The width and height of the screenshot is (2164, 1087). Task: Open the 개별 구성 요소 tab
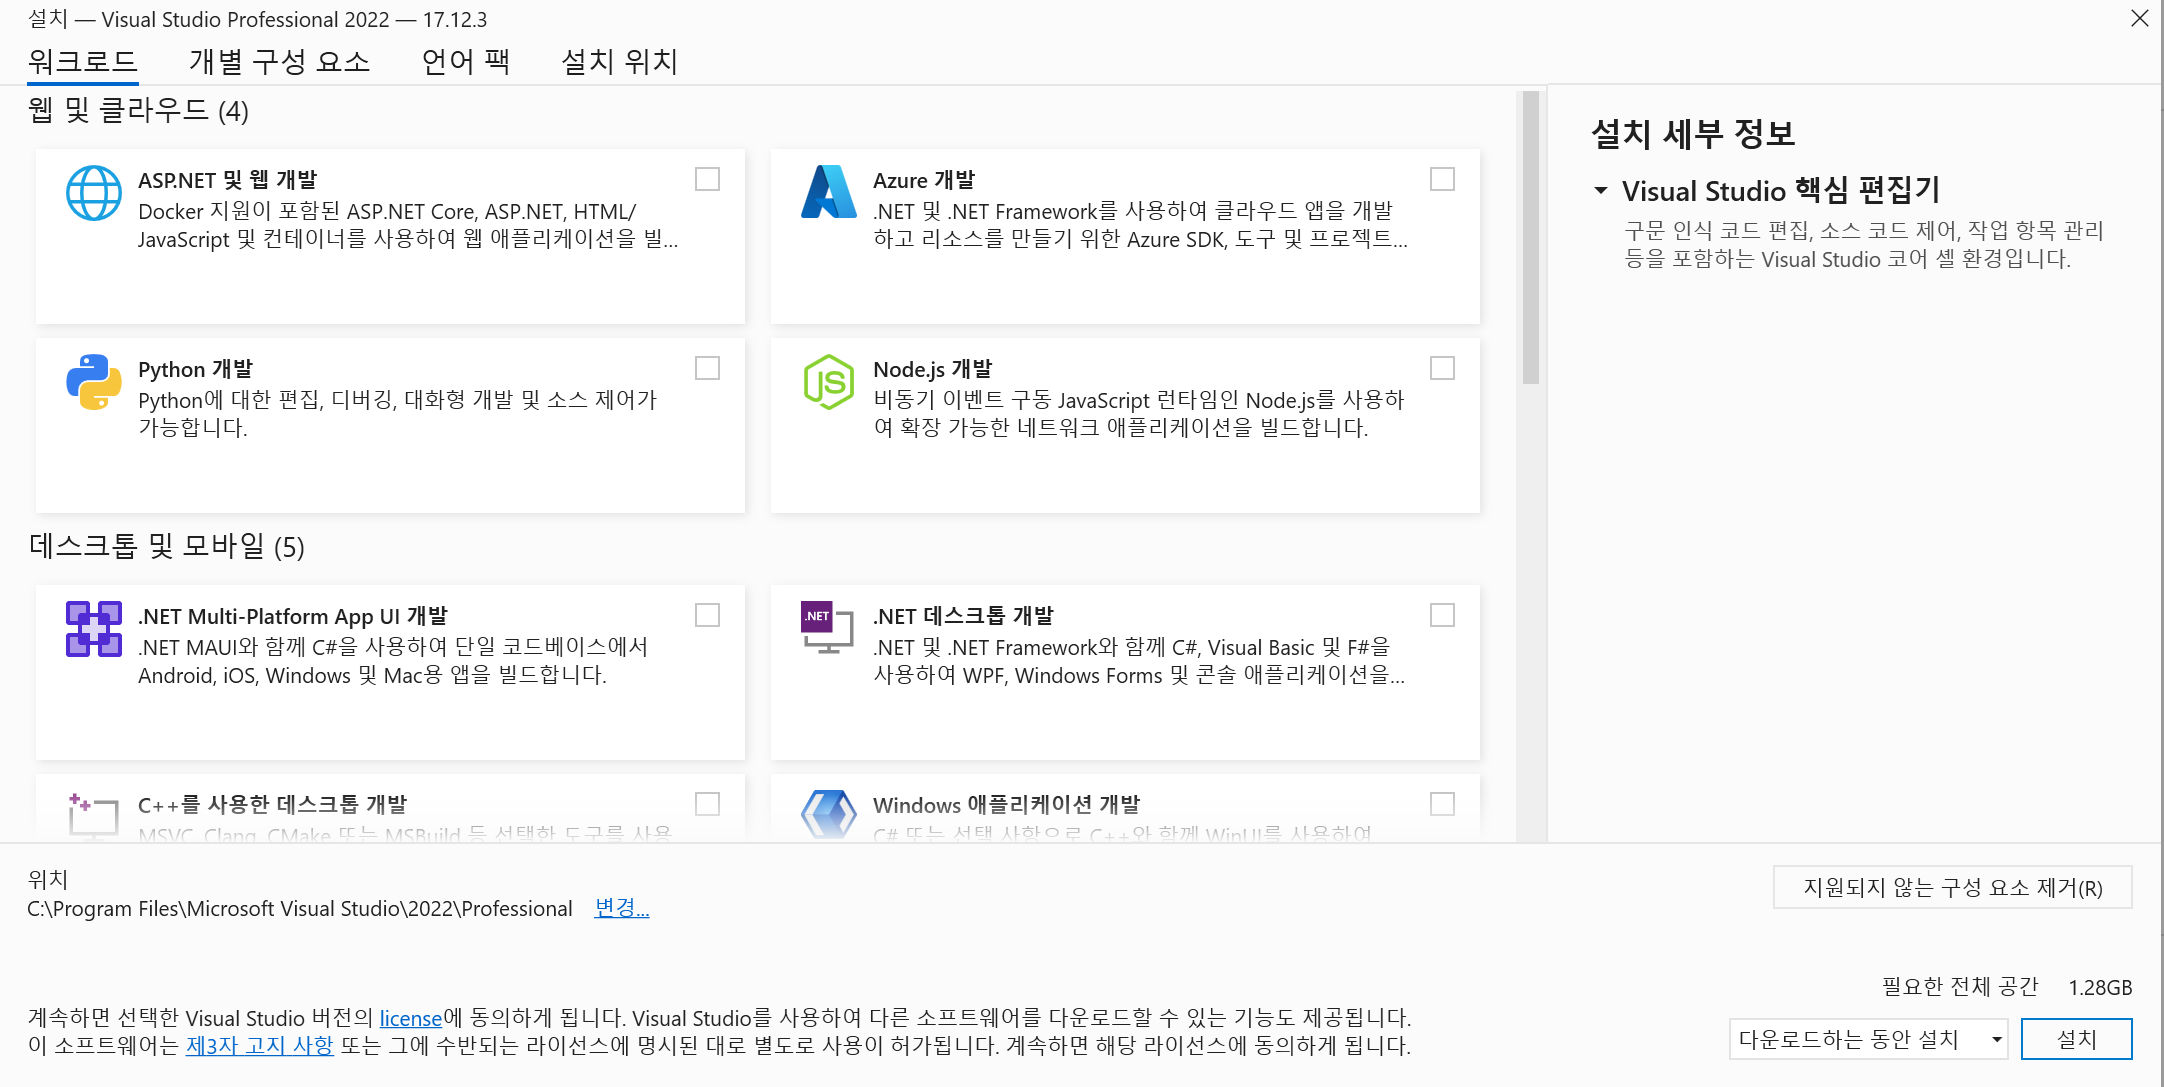[280, 62]
